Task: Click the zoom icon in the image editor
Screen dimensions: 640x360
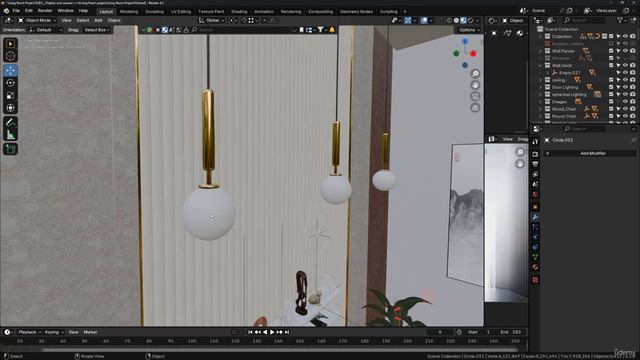Action: [520, 152]
